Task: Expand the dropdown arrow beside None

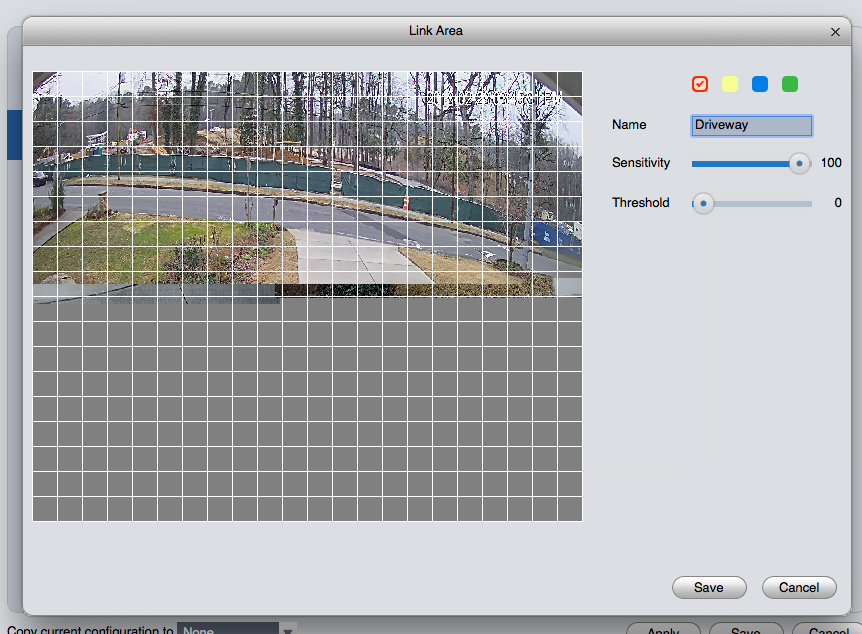Action: click(288, 629)
